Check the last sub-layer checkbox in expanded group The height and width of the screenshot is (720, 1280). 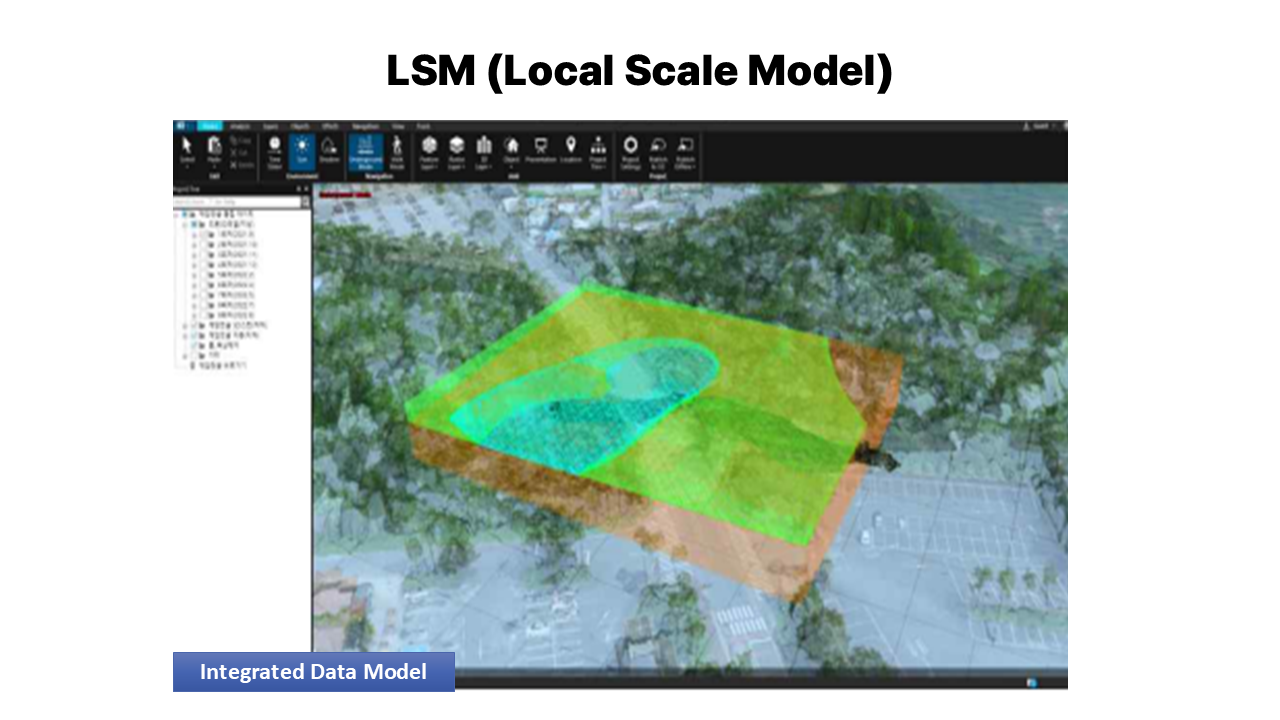pyautogui.click(x=203, y=315)
